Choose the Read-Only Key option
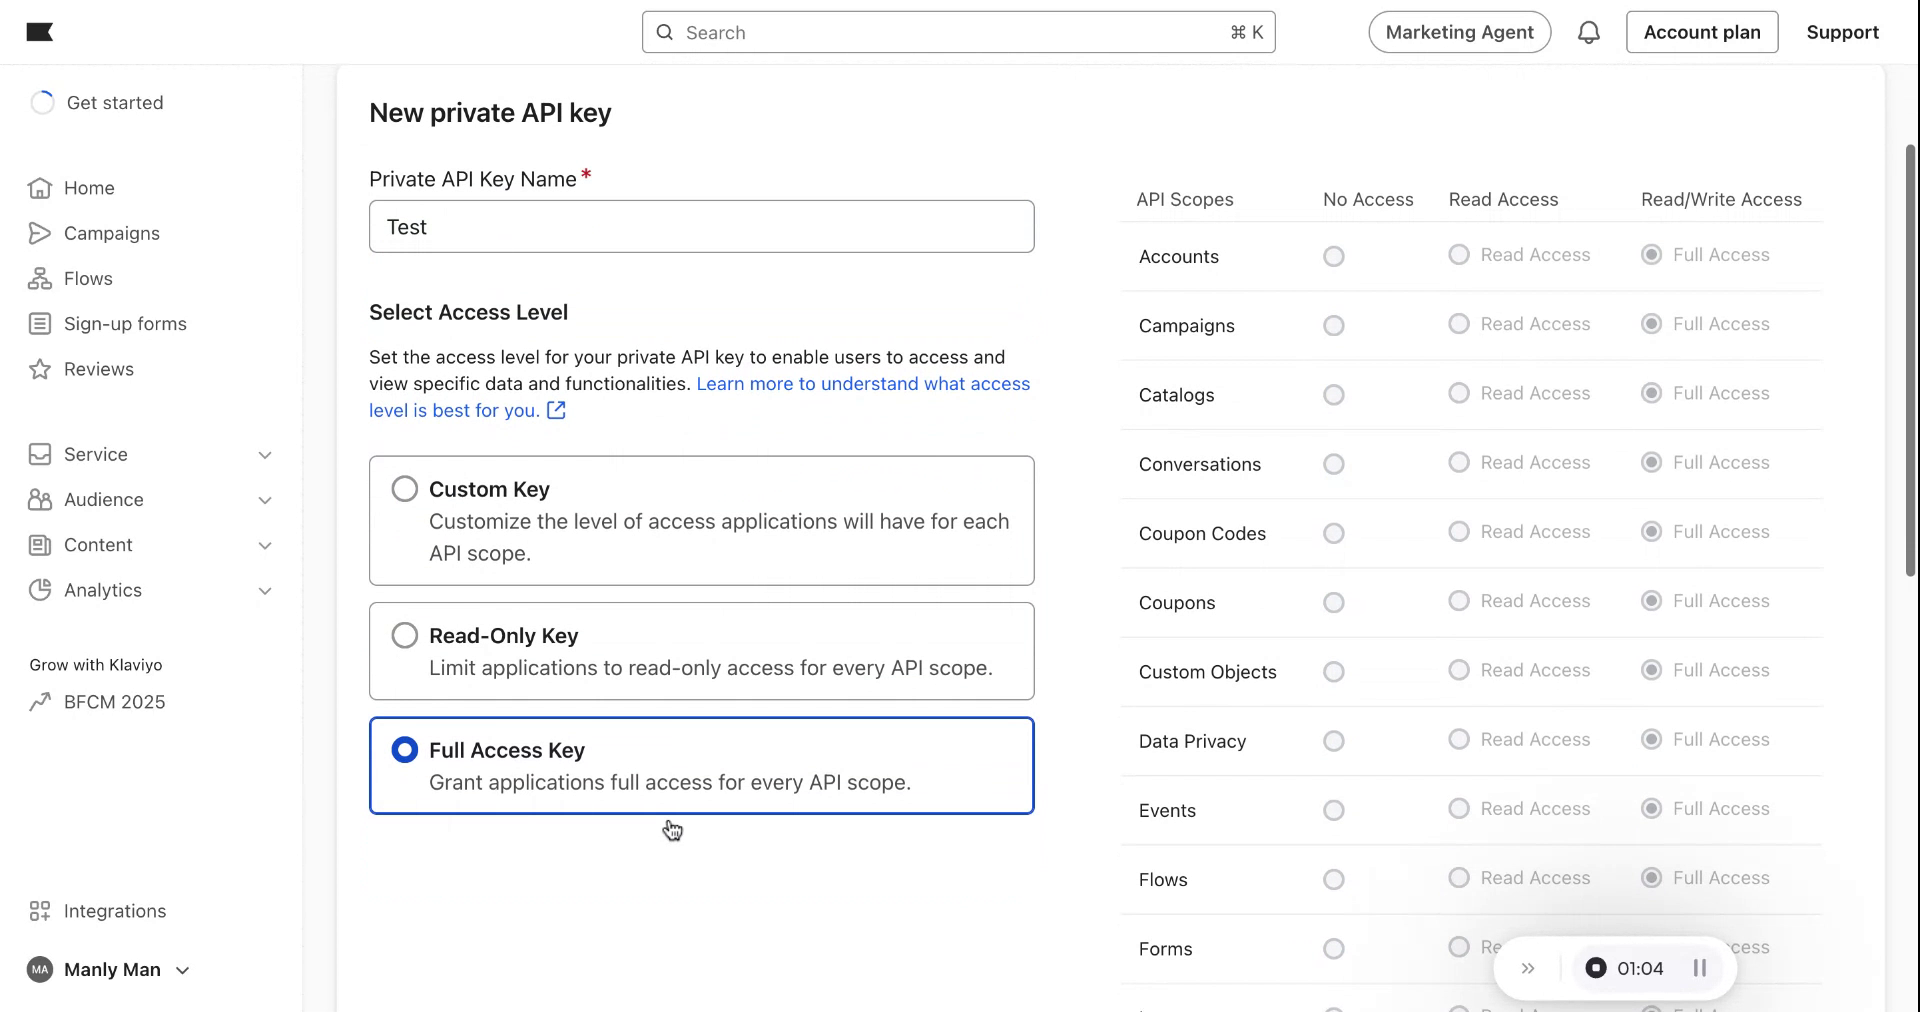The height and width of the screenshot is (1012, 1920). (405, 636)
